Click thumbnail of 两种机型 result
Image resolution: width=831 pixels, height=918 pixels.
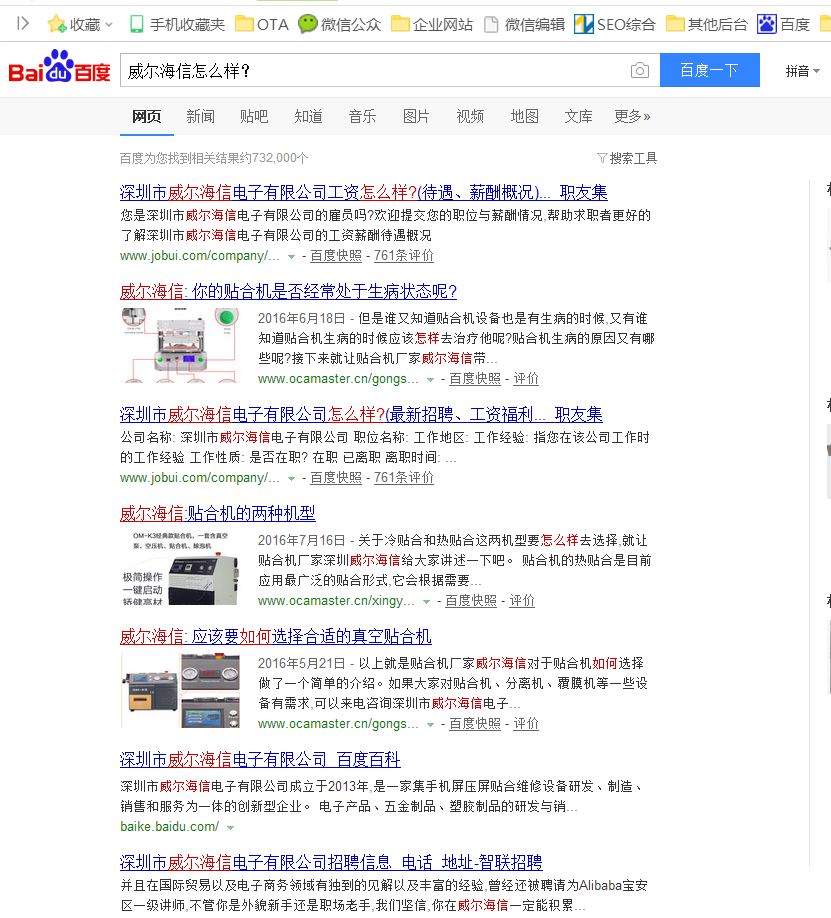pyautogui.click(x=180, y=567)
